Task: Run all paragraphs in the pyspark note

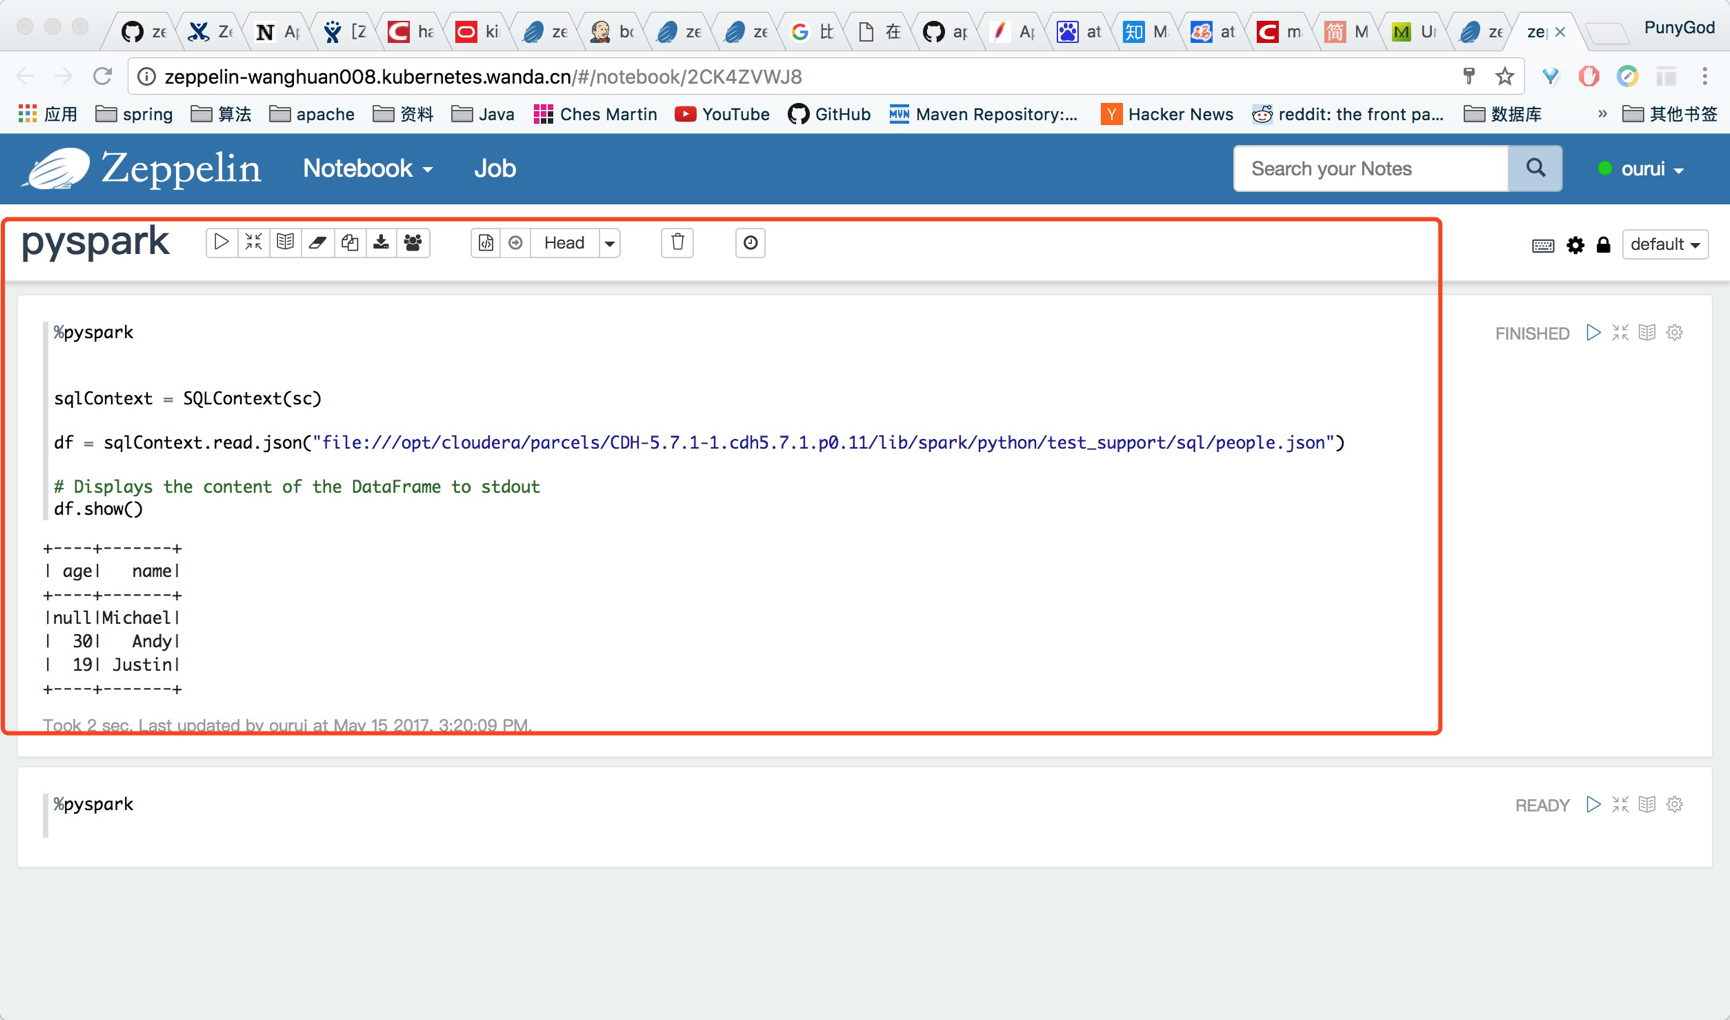Action: [x=221, y=243]
